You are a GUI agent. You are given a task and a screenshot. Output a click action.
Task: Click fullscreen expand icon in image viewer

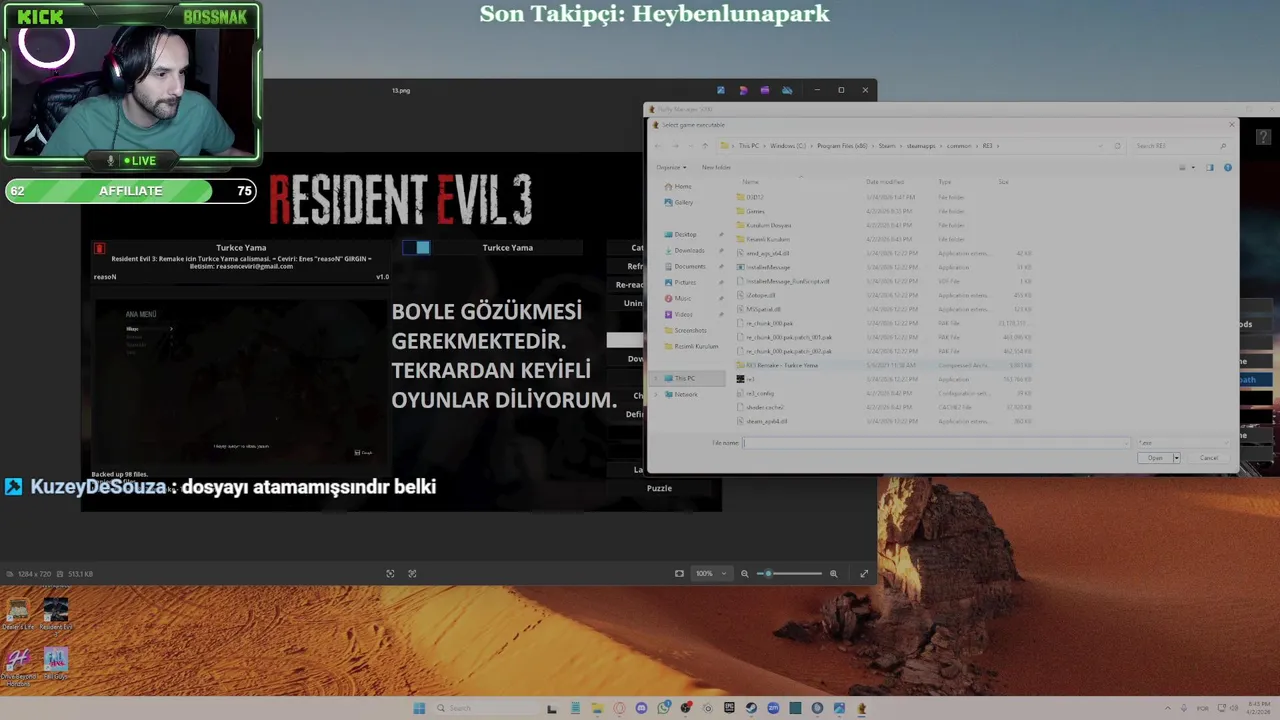[864, 574]
